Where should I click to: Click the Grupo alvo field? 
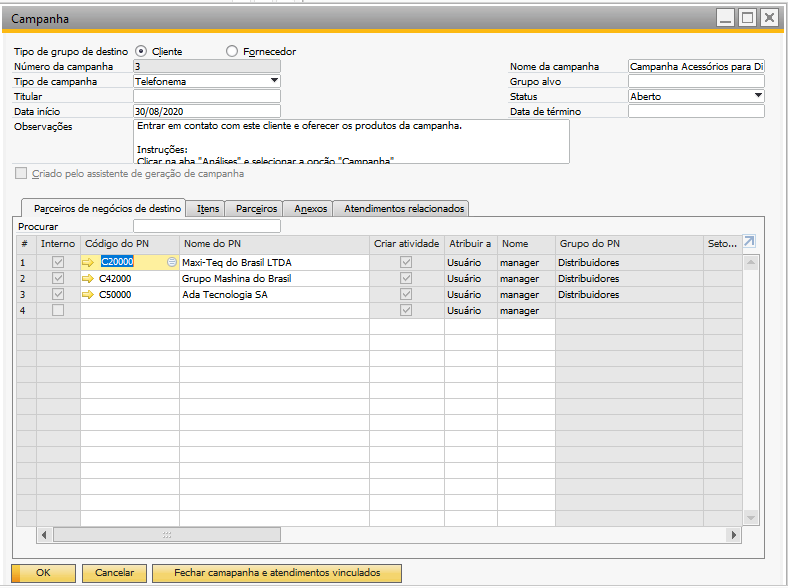696,81
